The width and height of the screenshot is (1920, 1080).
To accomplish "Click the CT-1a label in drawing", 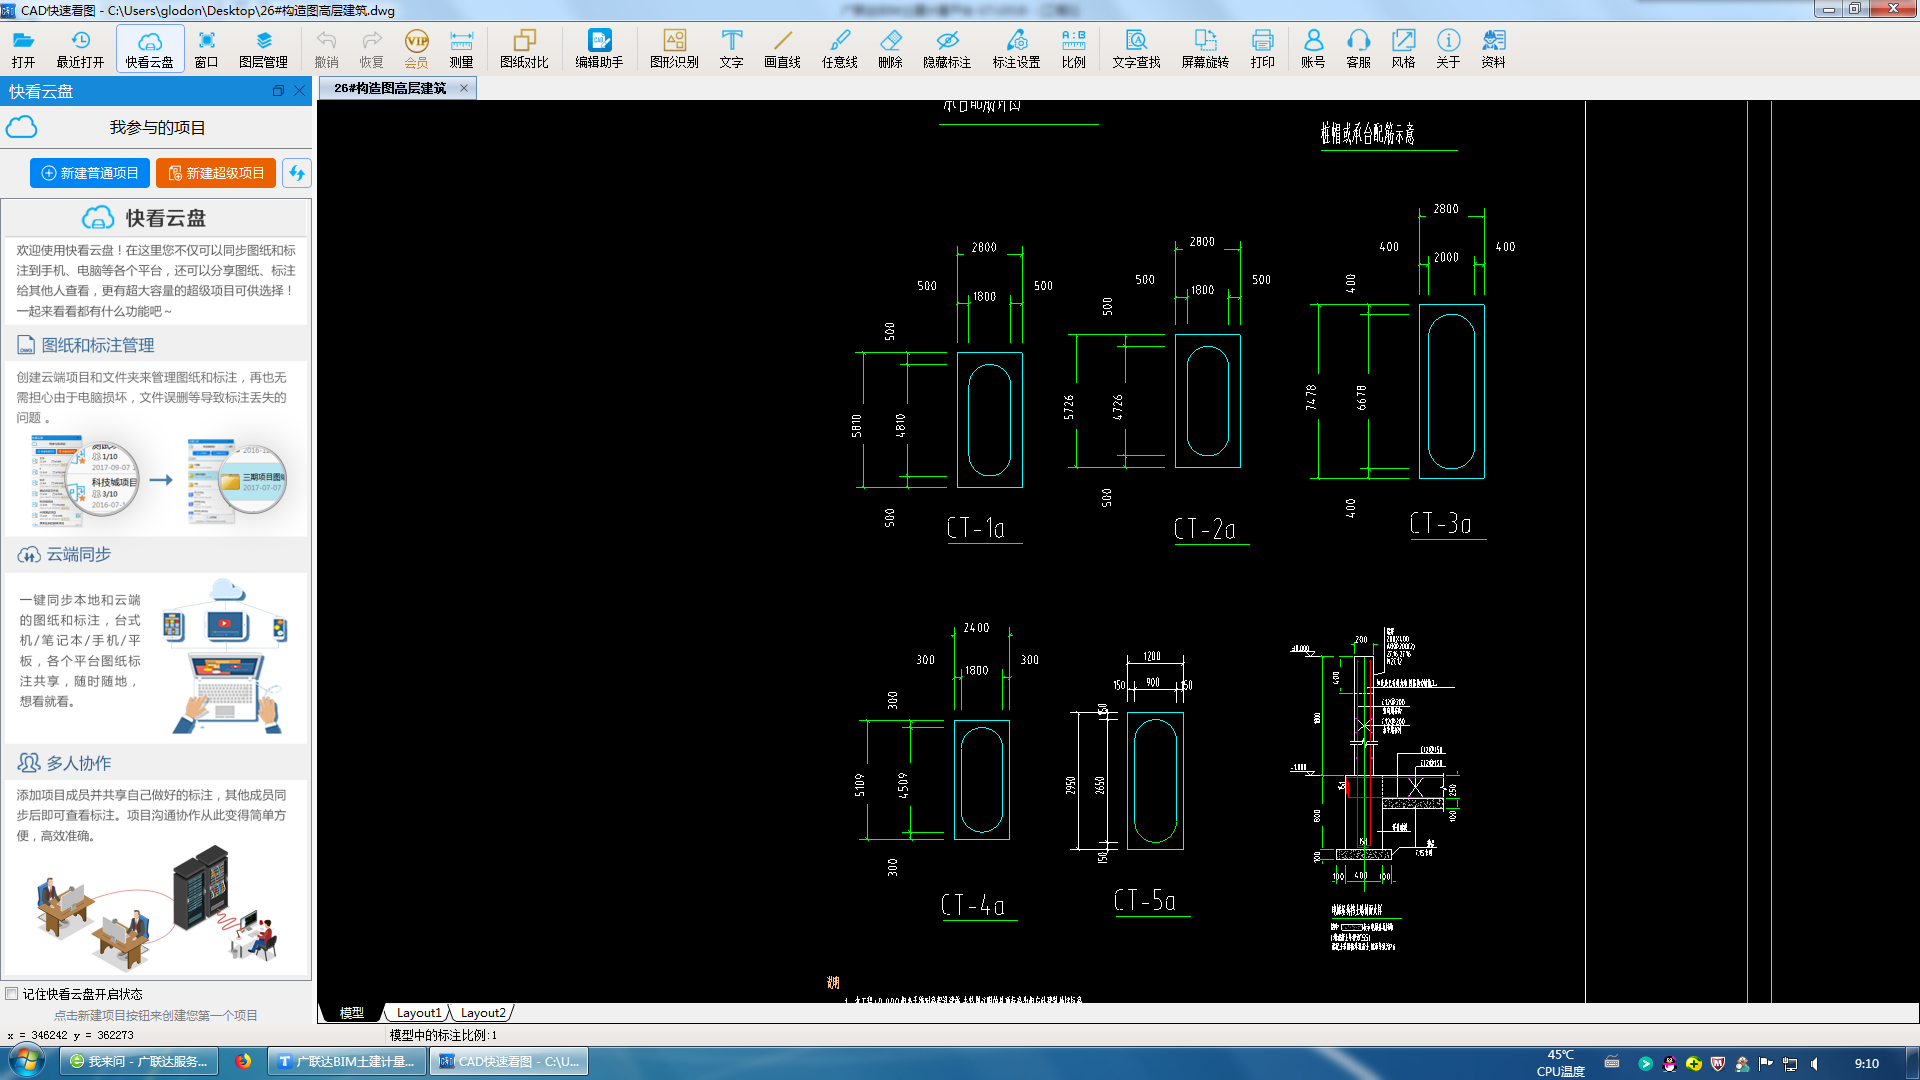I will click(976, 528).
